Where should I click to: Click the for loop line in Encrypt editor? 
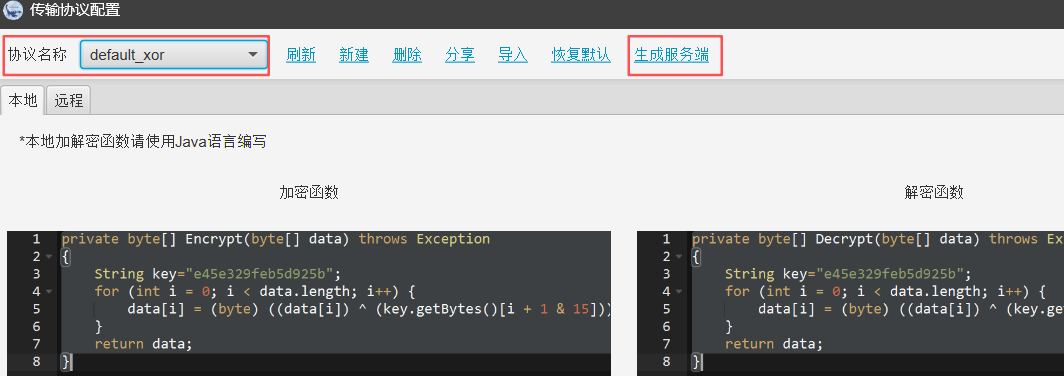tap(254, 292)
